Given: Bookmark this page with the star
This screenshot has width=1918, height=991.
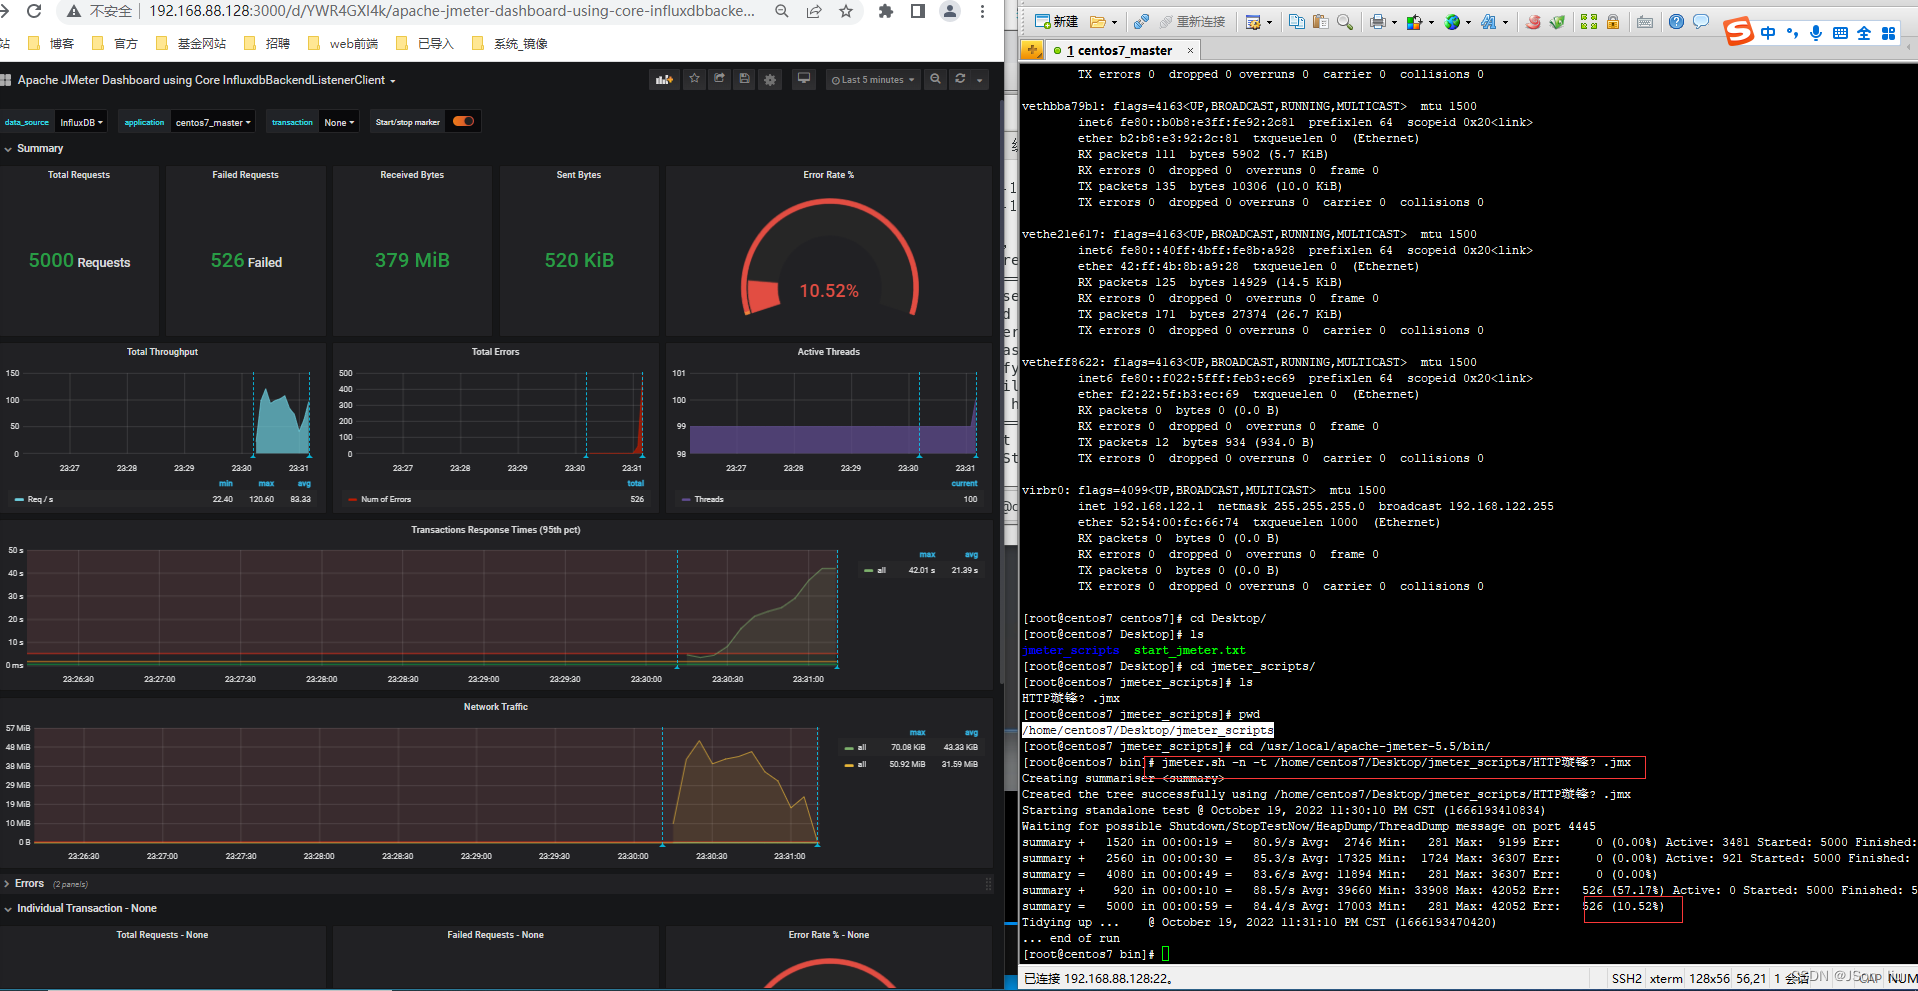Looking at the screenshot, I should point(846,11).
